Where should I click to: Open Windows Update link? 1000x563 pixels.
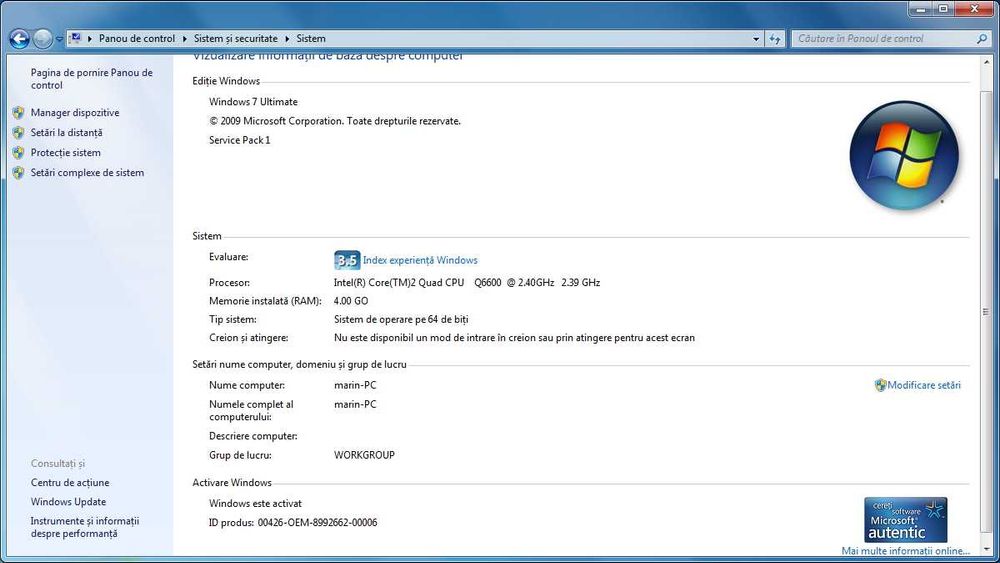[68, 502]
